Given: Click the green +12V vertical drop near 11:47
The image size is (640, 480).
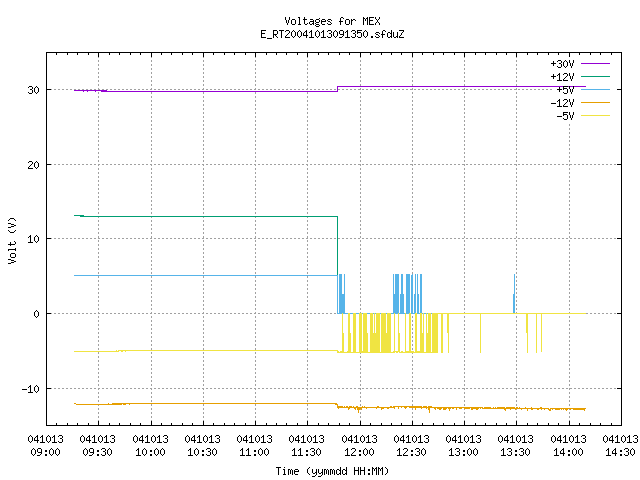Looking at the screenshot, I should 338,246.
